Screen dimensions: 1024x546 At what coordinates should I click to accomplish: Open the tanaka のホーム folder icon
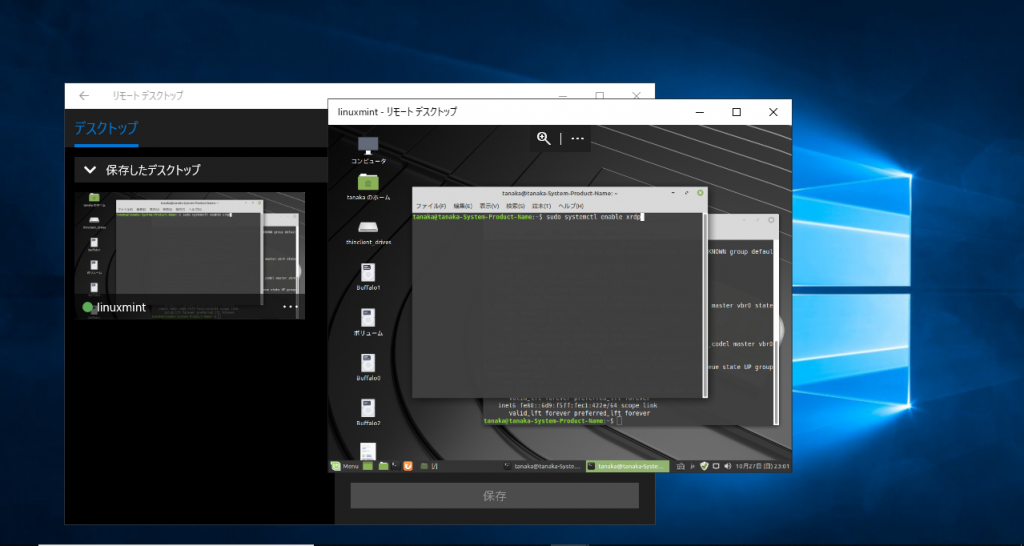(x=368, y=187)
